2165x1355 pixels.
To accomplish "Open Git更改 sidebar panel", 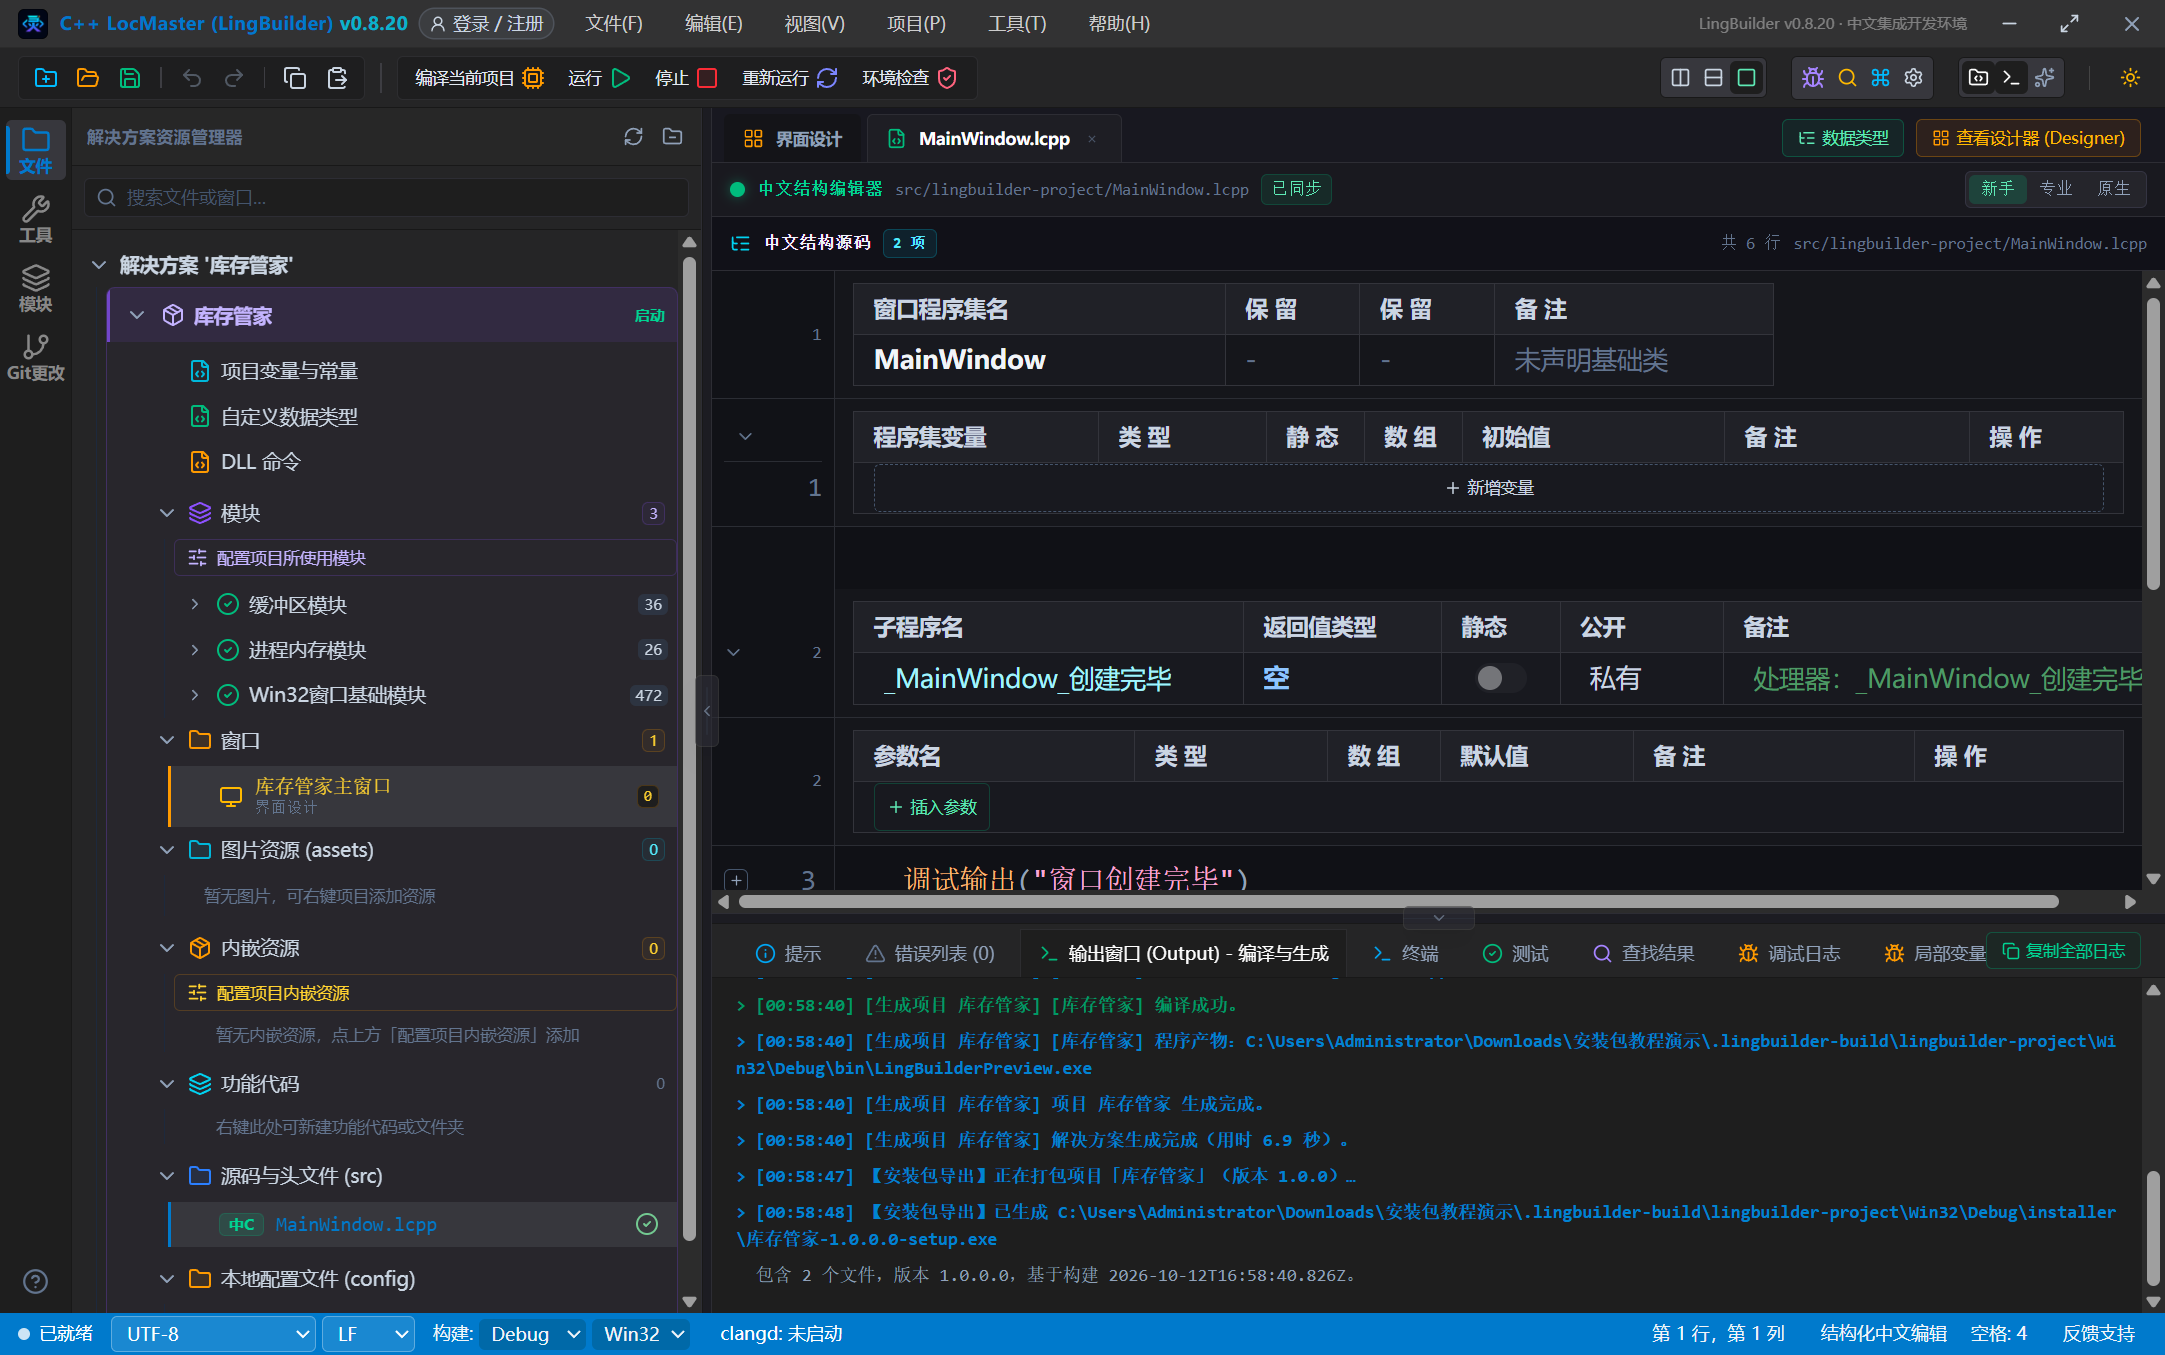I will pyautogui.click(x=36, y=358).
